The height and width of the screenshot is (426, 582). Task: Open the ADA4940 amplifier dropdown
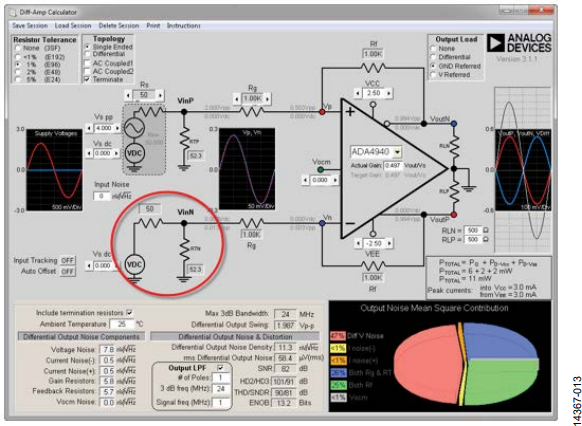pyautogui.click(x=398, y=152)
